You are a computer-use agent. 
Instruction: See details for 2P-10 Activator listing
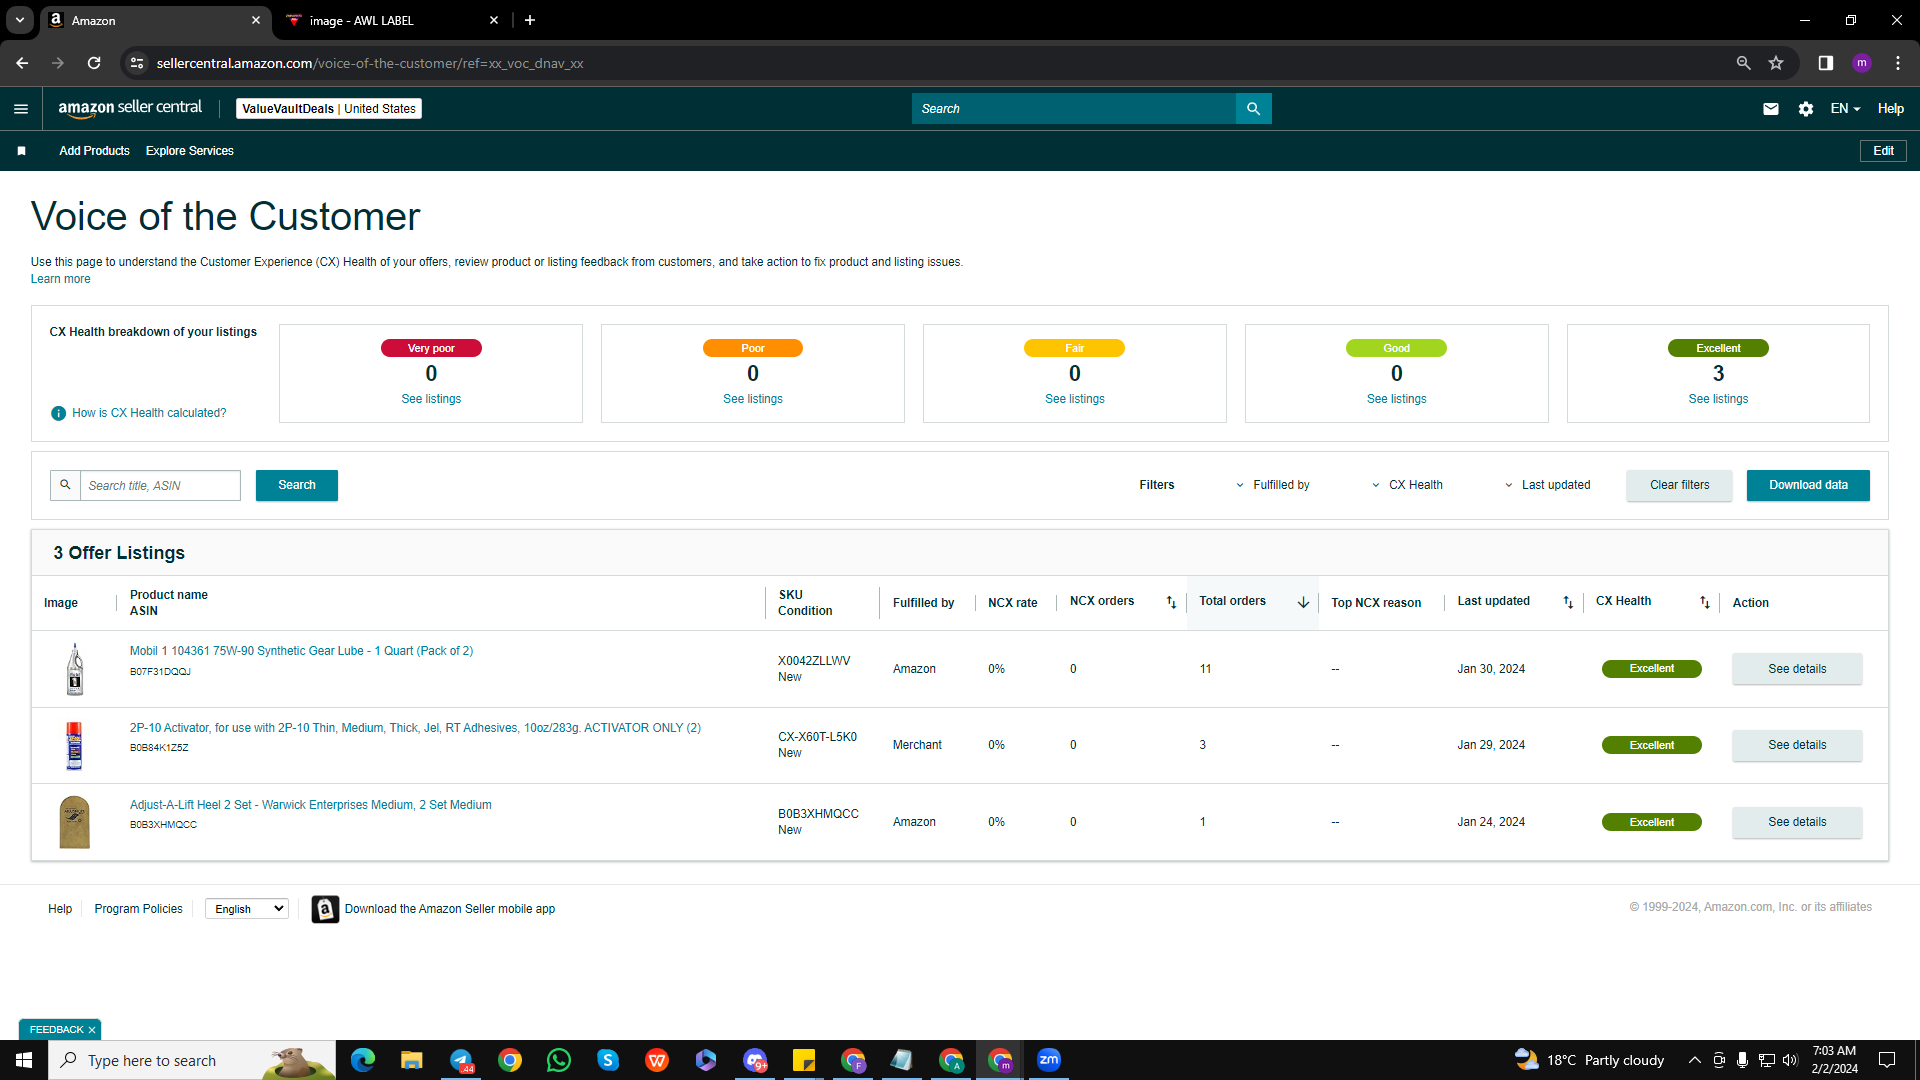click(x=1797, y=745)
